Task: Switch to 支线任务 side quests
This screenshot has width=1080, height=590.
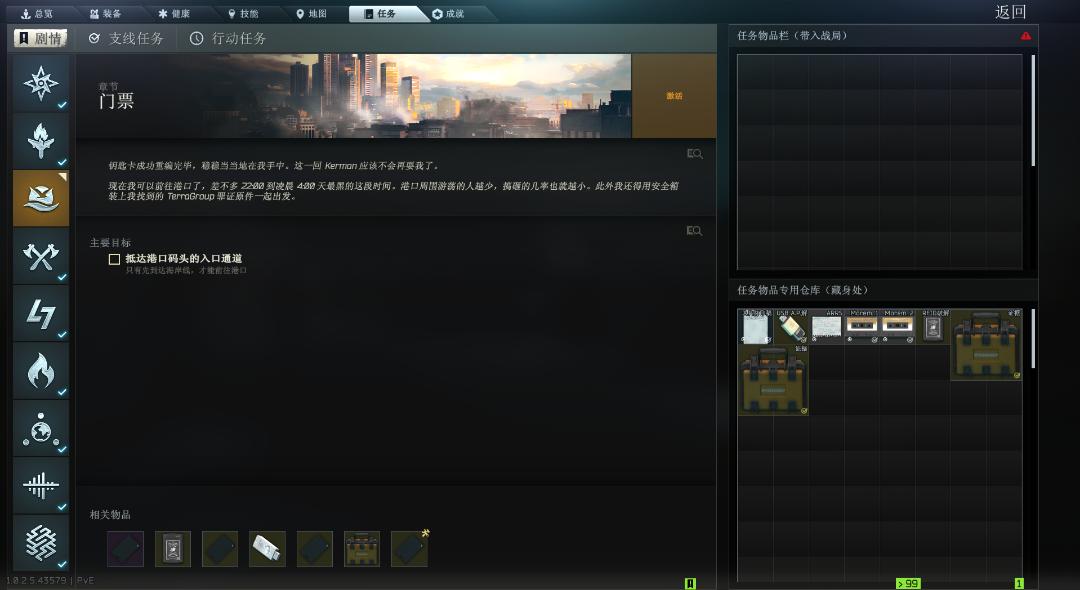Action: point(126,38)
